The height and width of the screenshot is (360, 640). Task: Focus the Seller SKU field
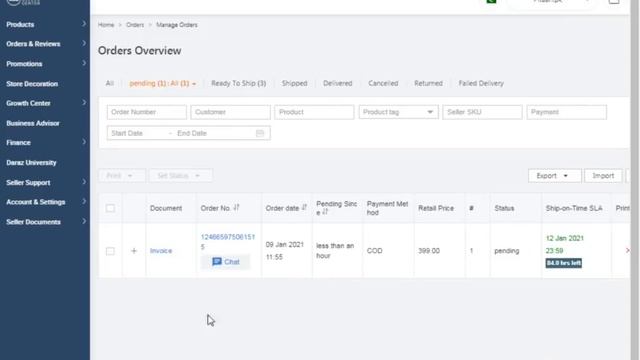482,112
